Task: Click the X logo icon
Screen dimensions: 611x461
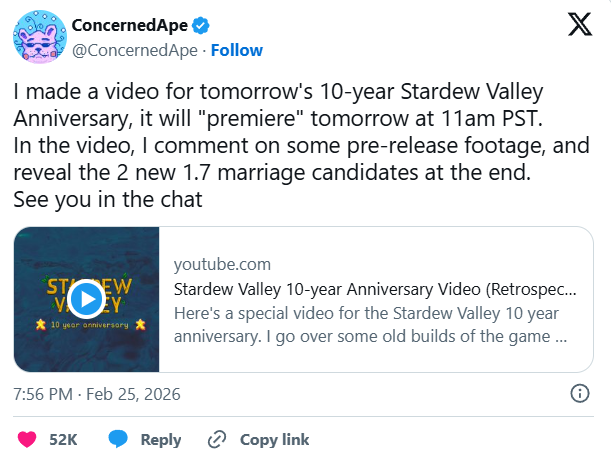Action: point(579,27)
